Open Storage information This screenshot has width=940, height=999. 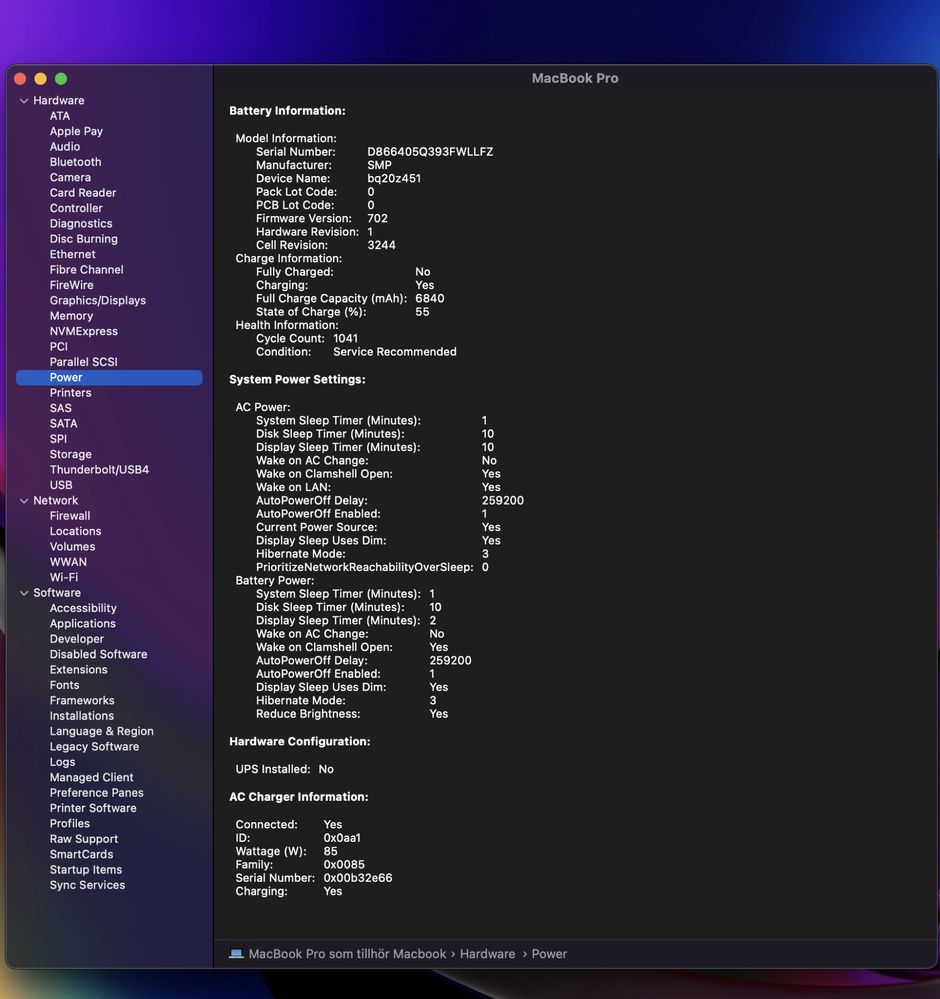point(71,454)
